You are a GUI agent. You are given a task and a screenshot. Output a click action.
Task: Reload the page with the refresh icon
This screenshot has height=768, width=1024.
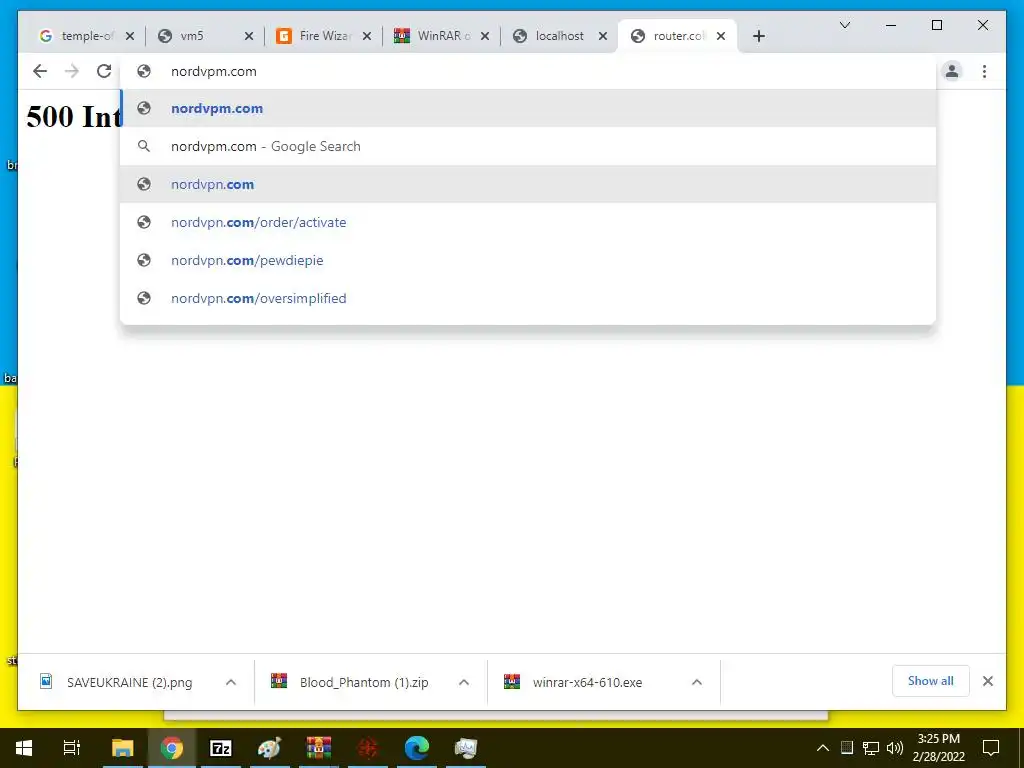click(104, 71)
